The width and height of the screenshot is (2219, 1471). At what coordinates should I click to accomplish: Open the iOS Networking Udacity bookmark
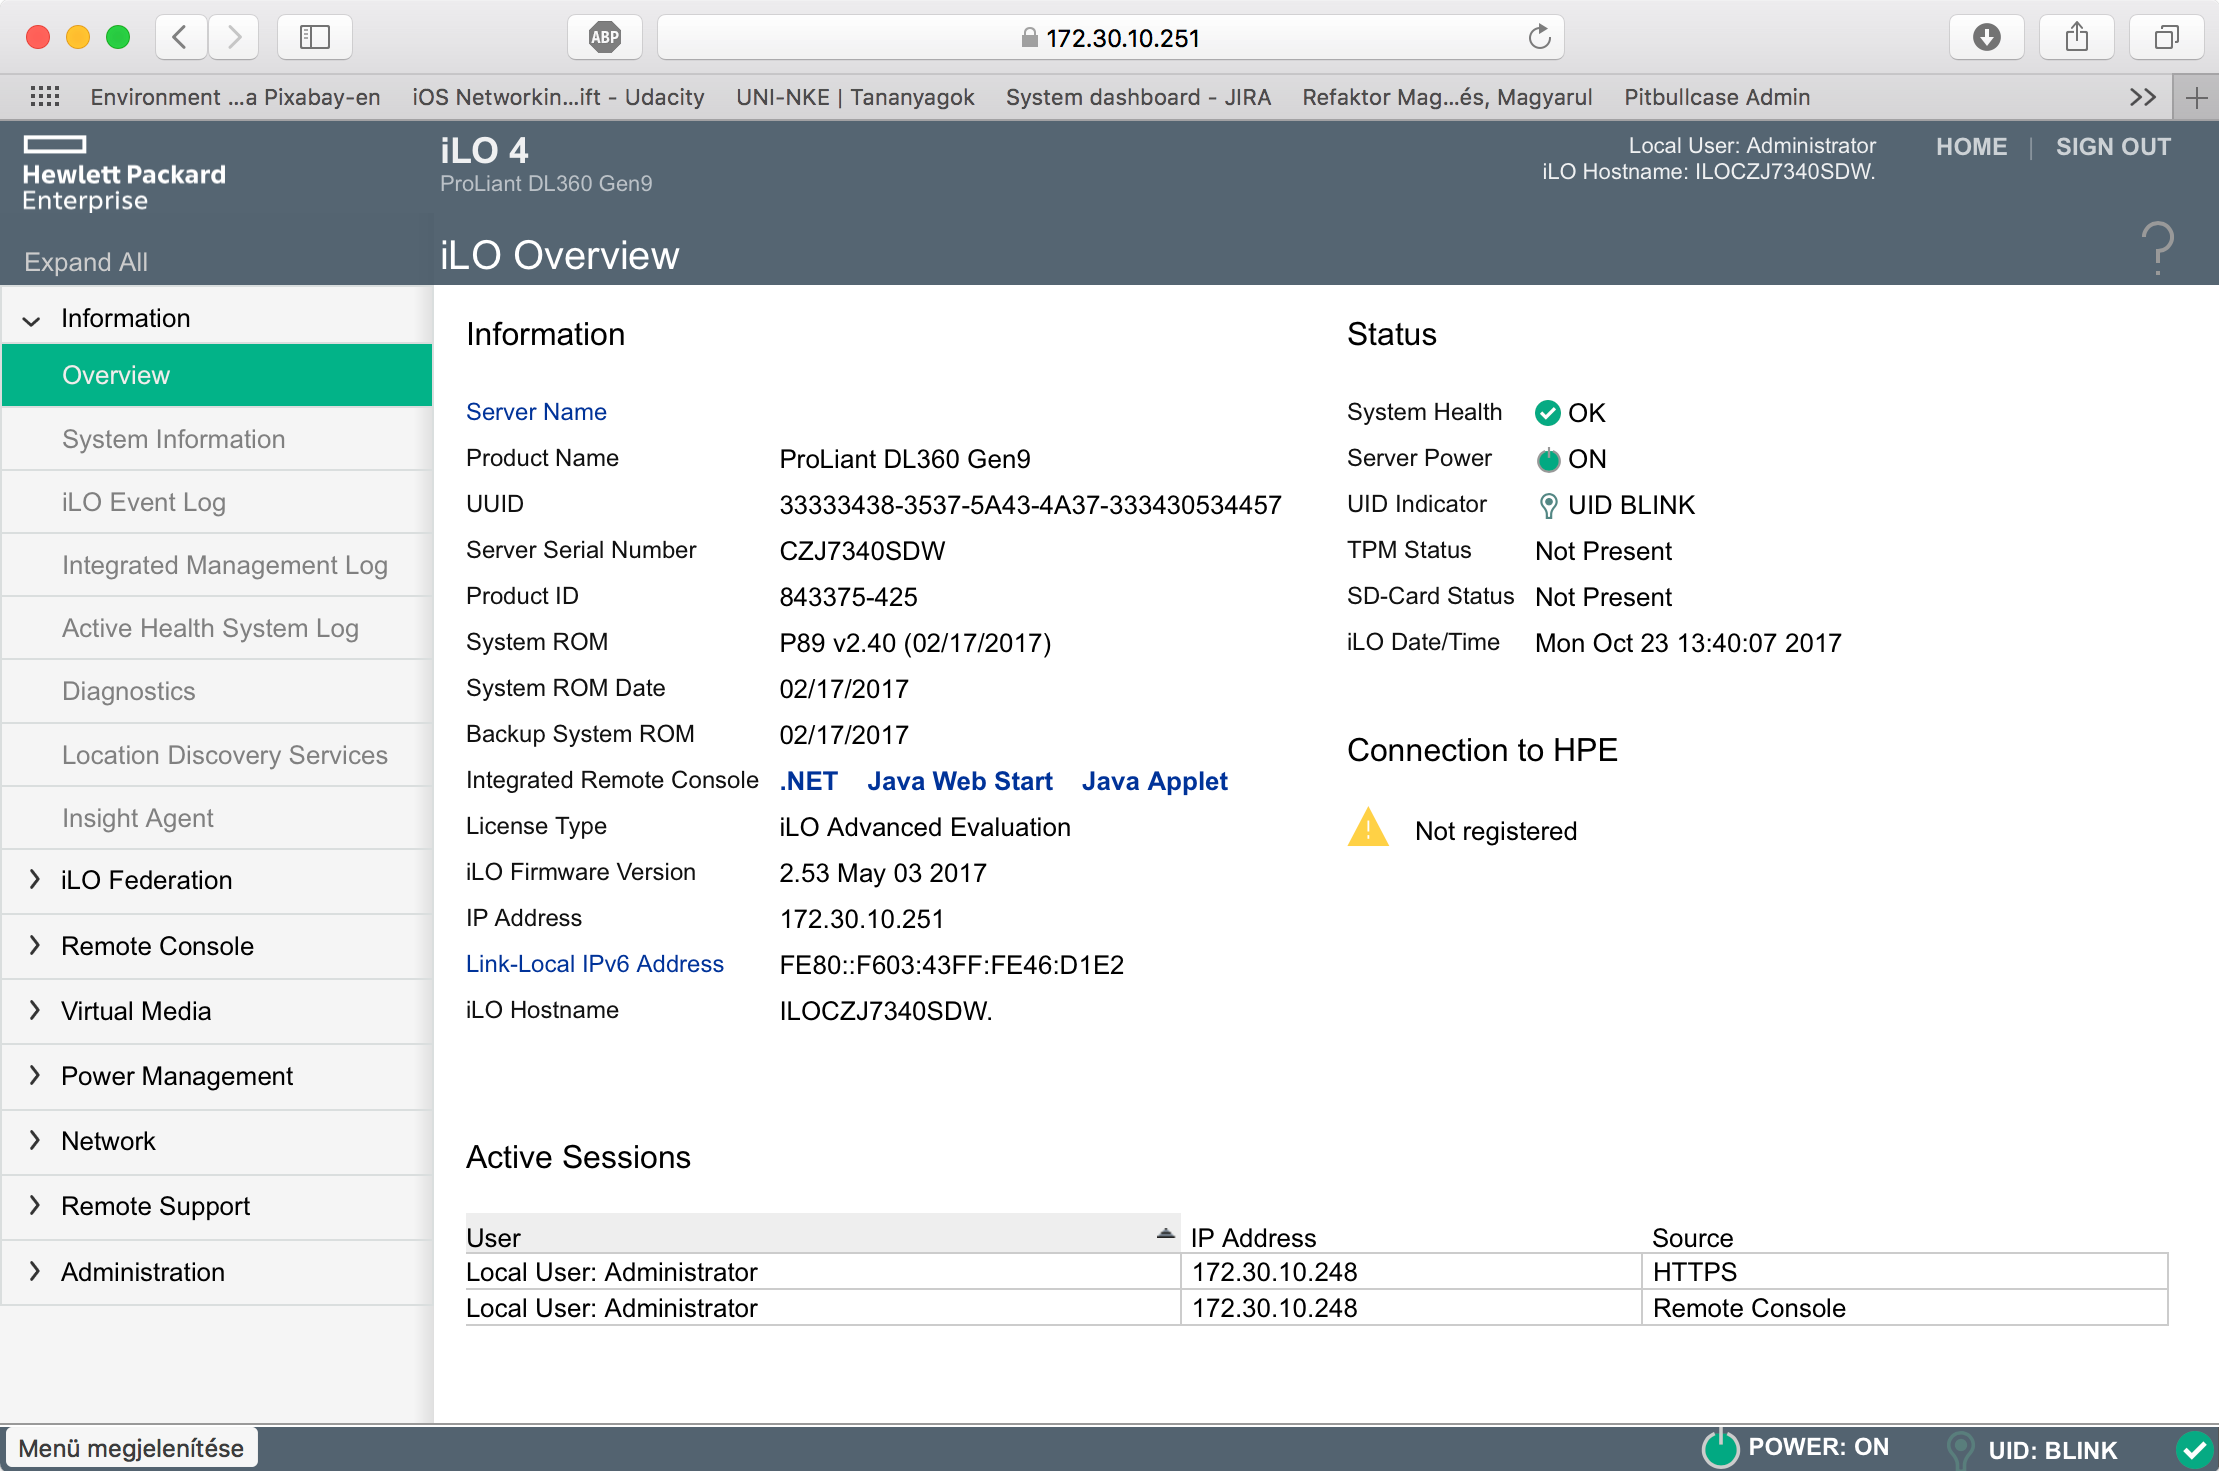pos(558,97)
